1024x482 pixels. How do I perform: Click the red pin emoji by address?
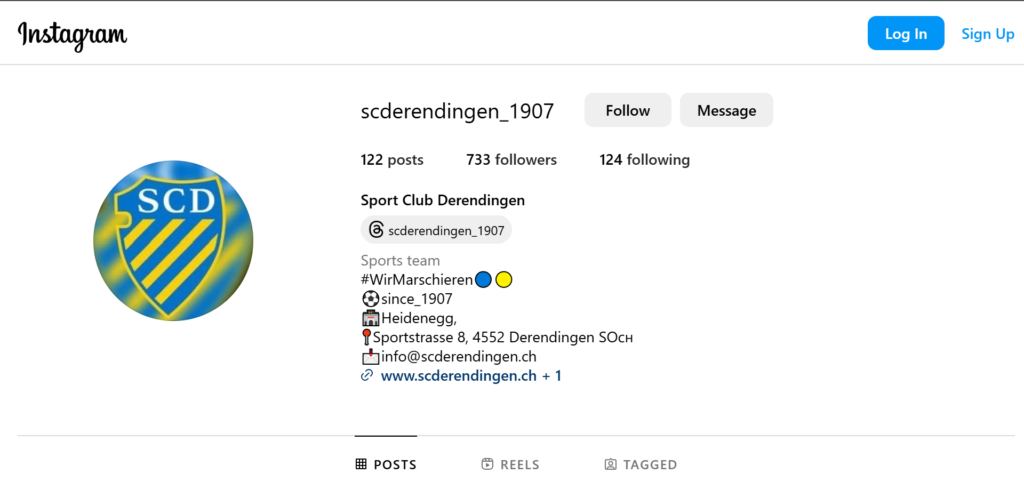click(366, 338)
